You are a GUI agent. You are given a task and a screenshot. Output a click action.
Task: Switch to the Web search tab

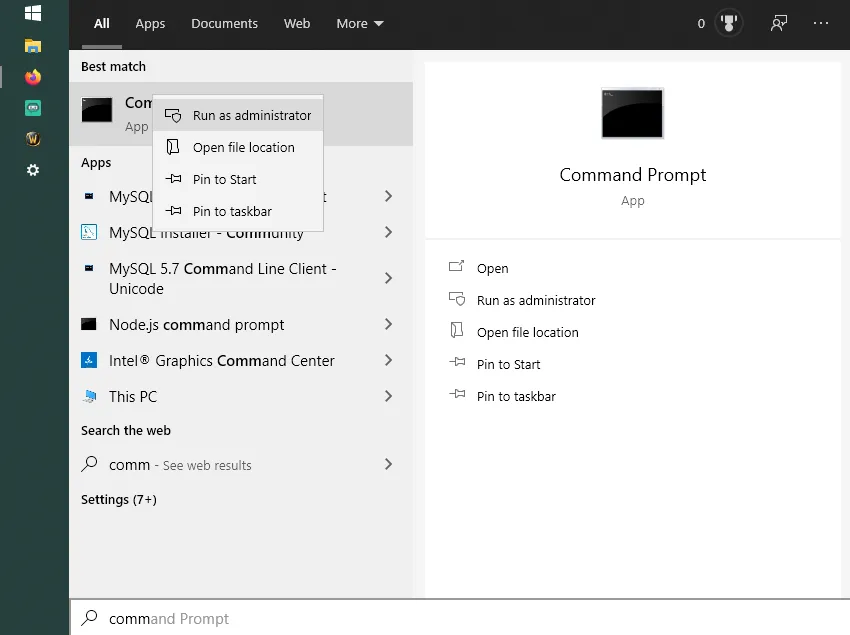pos(297,23)
